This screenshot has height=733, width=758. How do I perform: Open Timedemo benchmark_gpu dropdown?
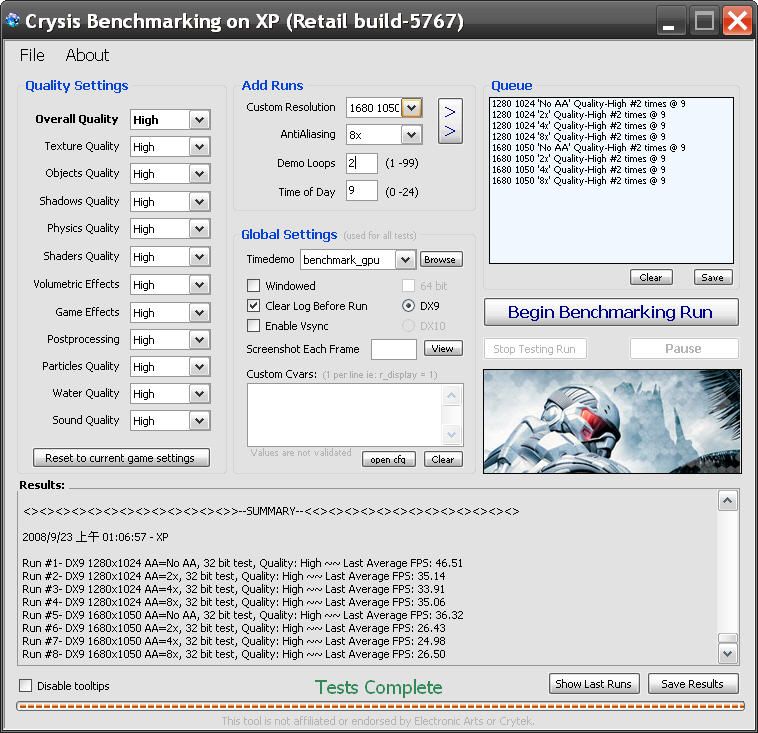tap(406, 260)
